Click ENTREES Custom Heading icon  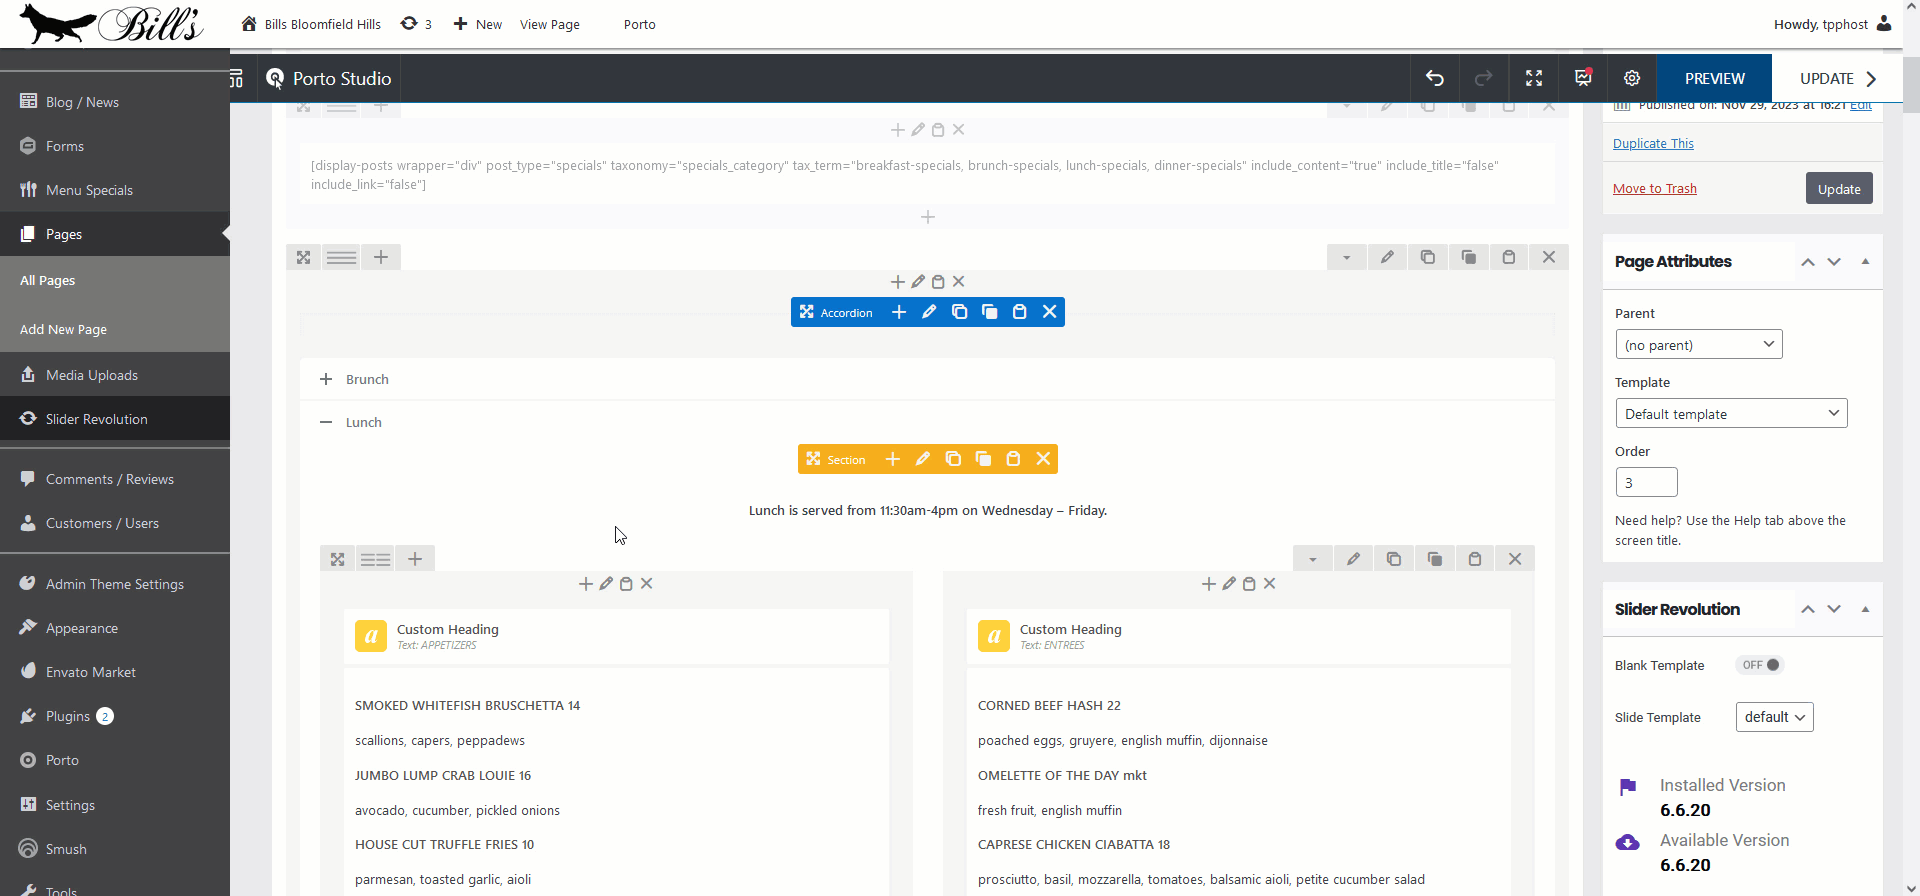pyautogui.click(x=994, y=636)
